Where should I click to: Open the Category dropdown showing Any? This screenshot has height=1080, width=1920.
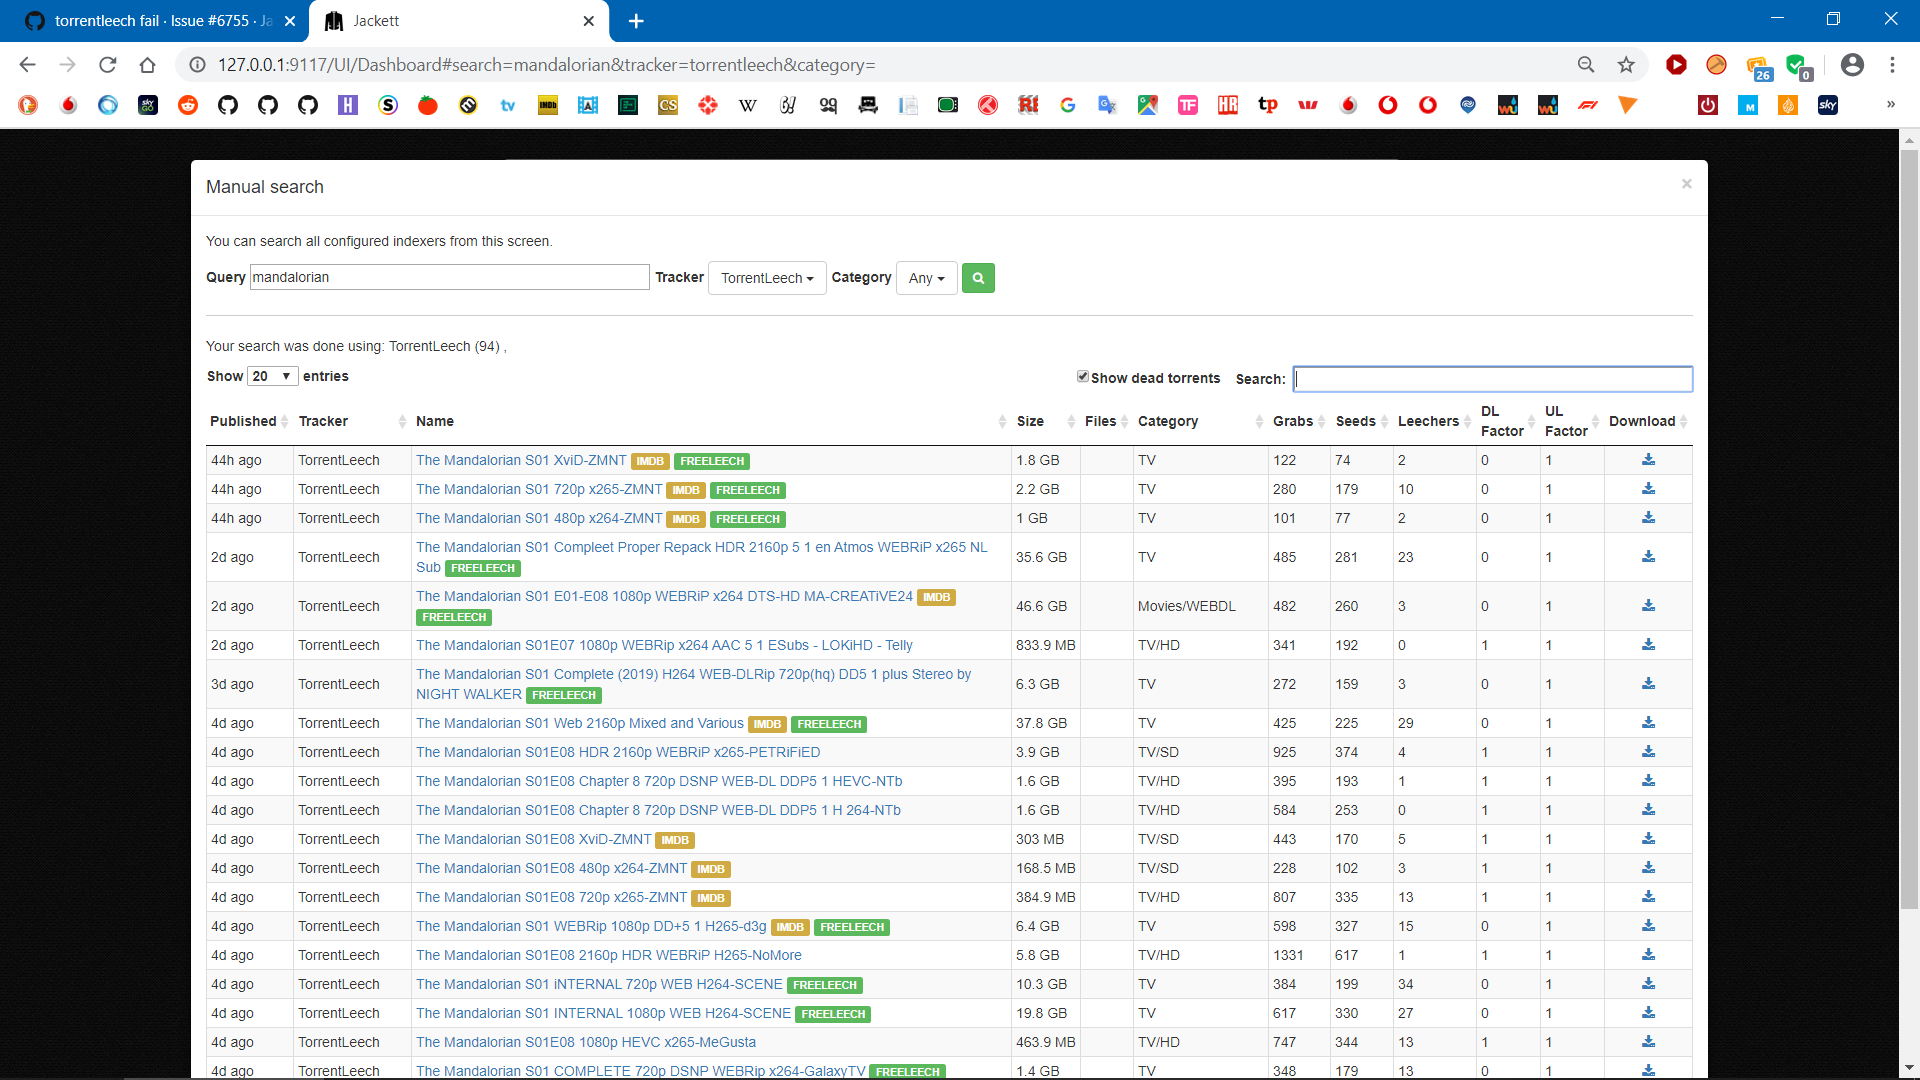click(926, 278)
